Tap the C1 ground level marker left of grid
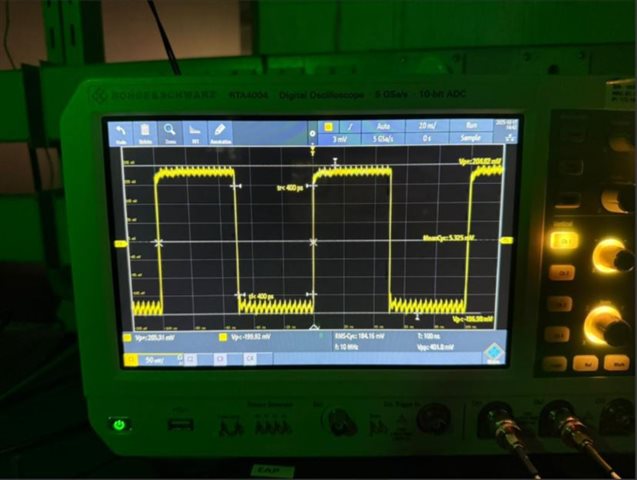Screen dimensions: 637x480 click(x=121, y=244)
